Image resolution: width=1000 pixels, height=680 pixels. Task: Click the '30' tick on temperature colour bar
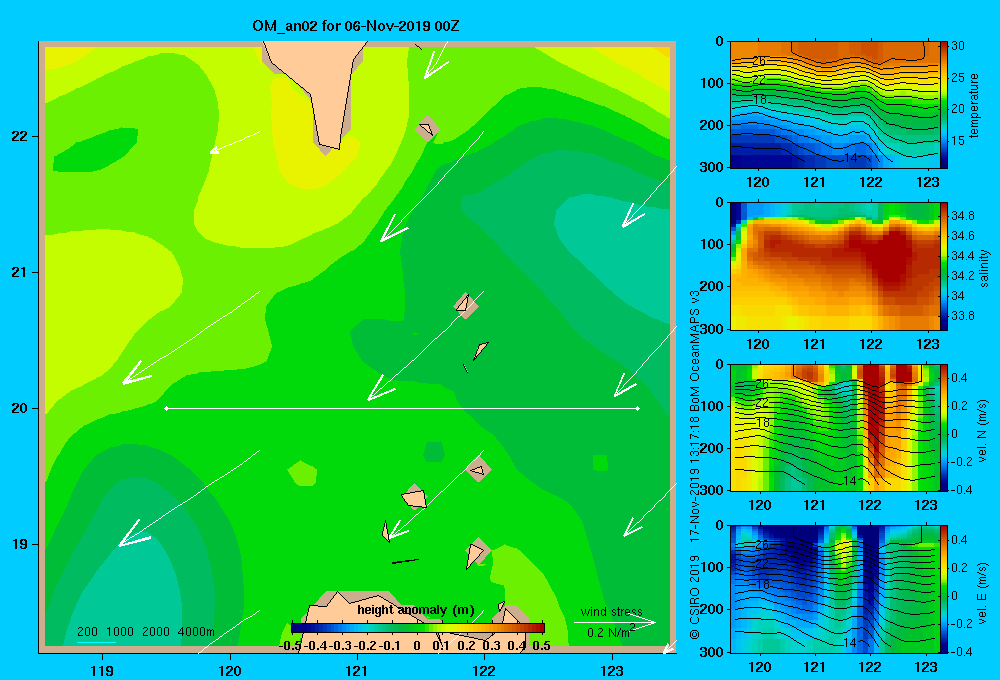click(x=958, y=46)
